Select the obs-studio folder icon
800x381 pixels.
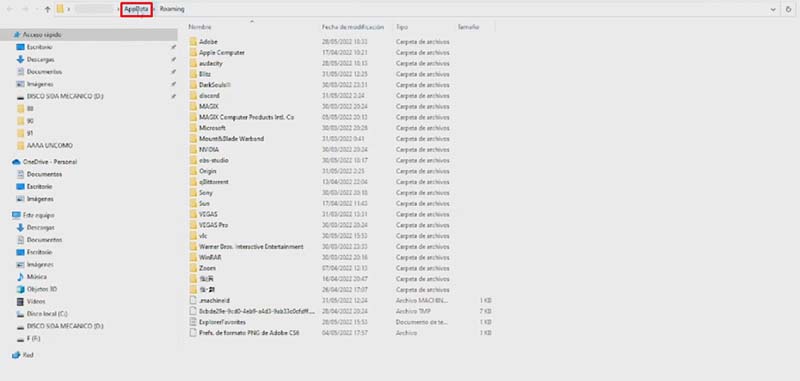193,160
